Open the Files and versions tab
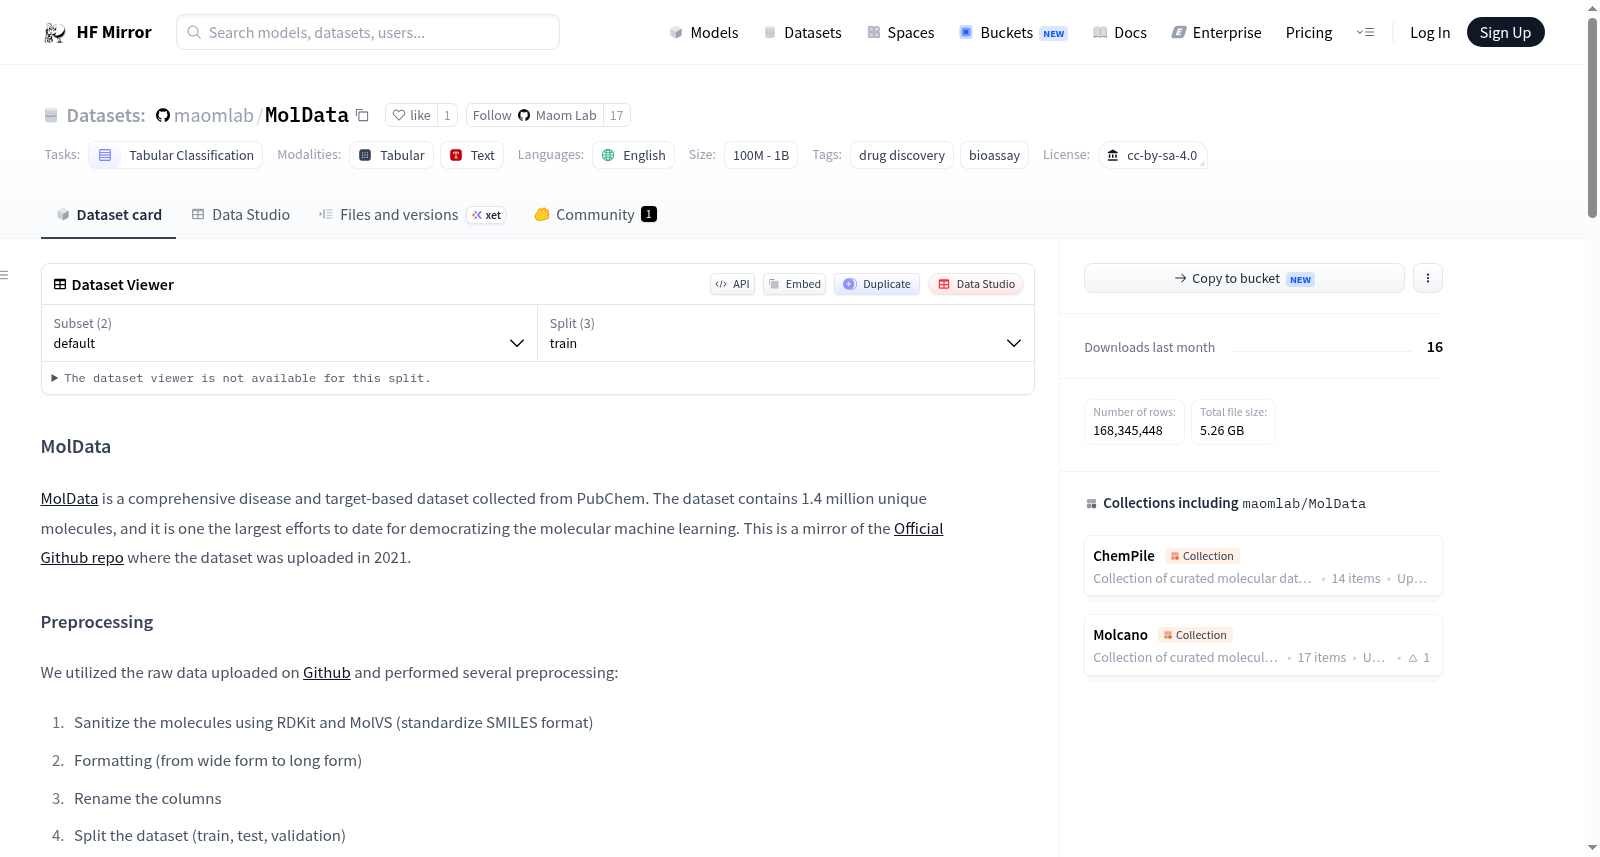Image resolution: width=1600 pixels, height=857 pixels. tap(411, 214)
